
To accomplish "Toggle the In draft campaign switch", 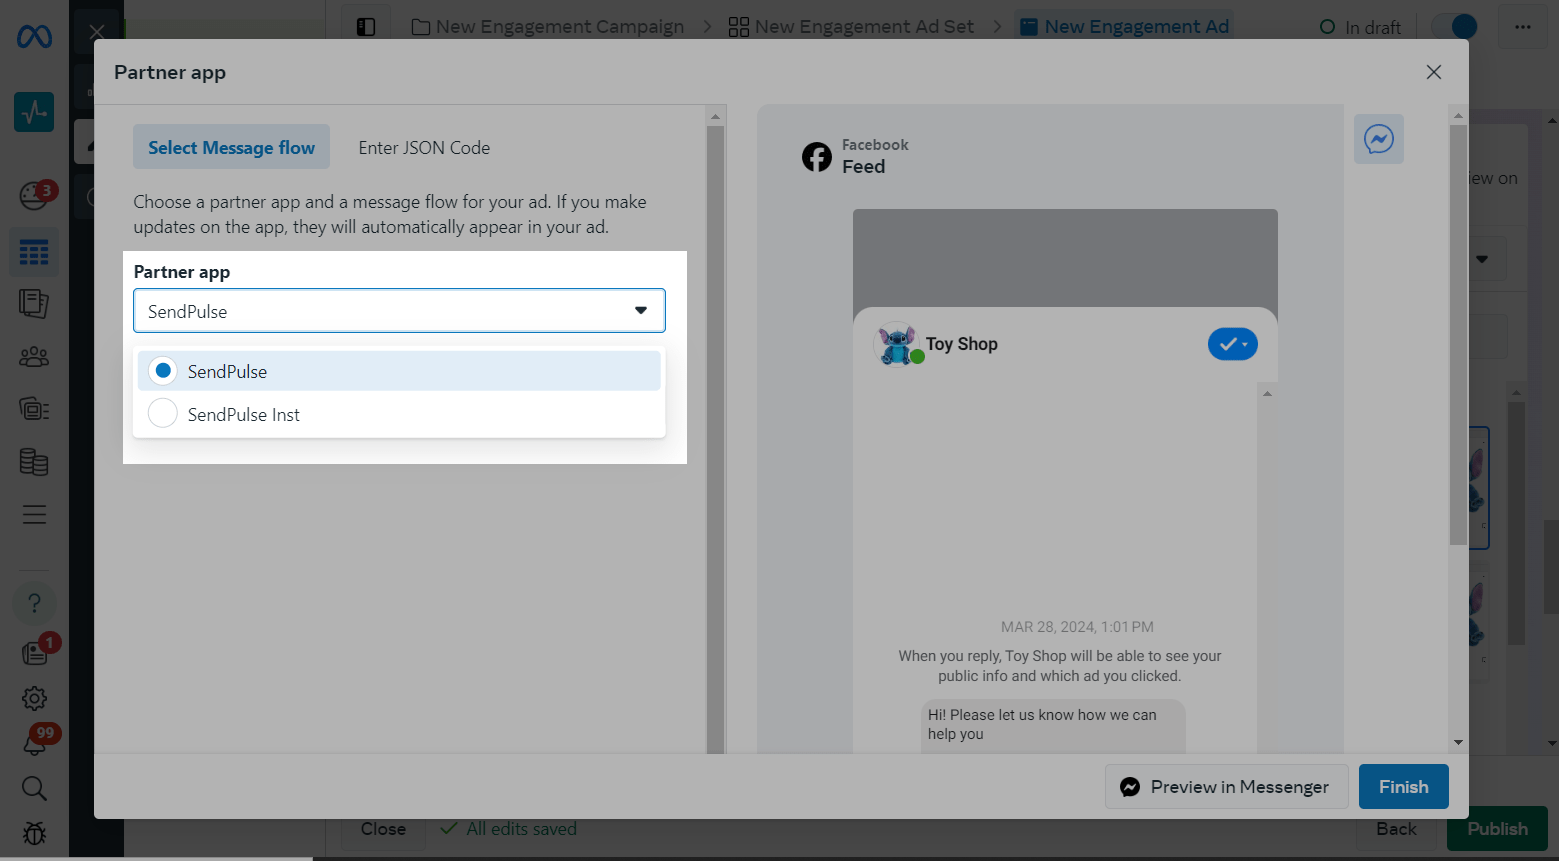I will click(x=1455, y=27).
